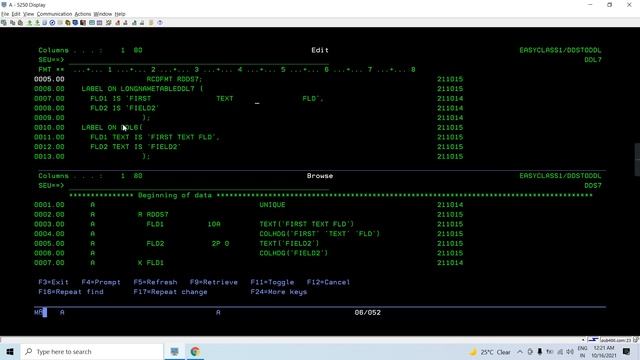Image resolution: width=640 pixels, height=360 pixels.
Task: Click F16=Repeat find
Action: point(71,292)
